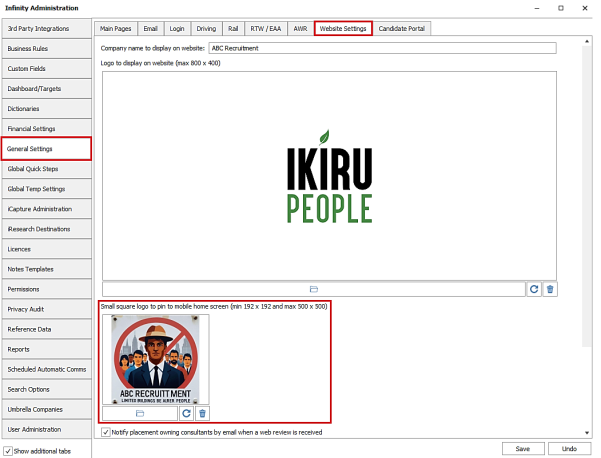Switch to Driving tab
Image resolution: width=601 pixels, height=458 pixels.
coord(206,29)
